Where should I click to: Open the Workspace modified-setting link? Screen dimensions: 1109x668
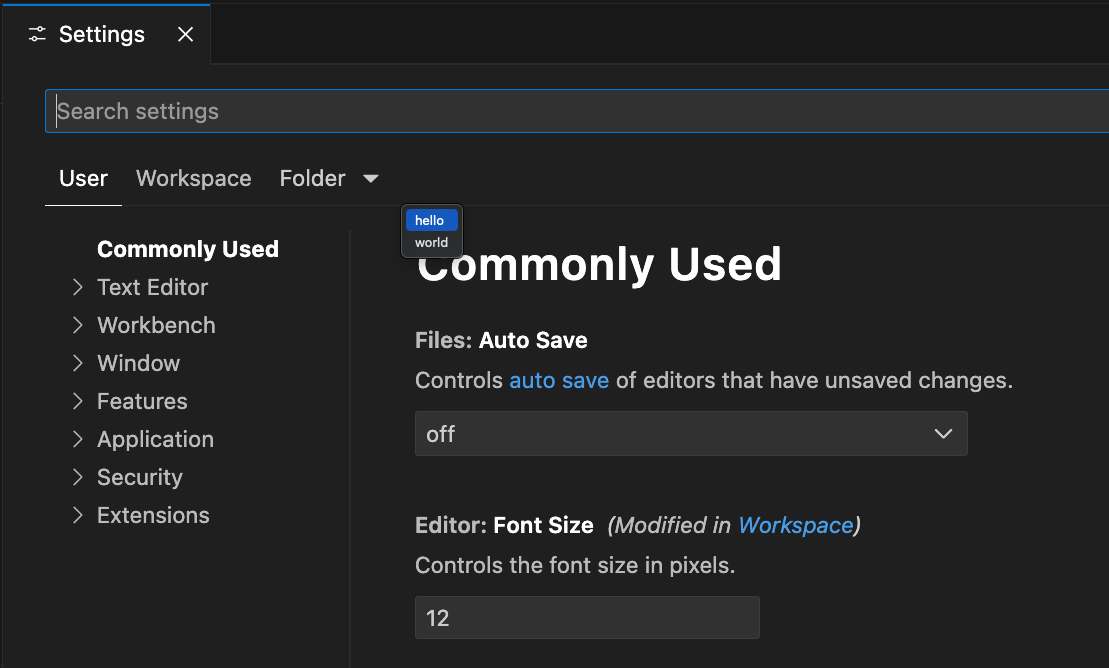tap(795, 525)
